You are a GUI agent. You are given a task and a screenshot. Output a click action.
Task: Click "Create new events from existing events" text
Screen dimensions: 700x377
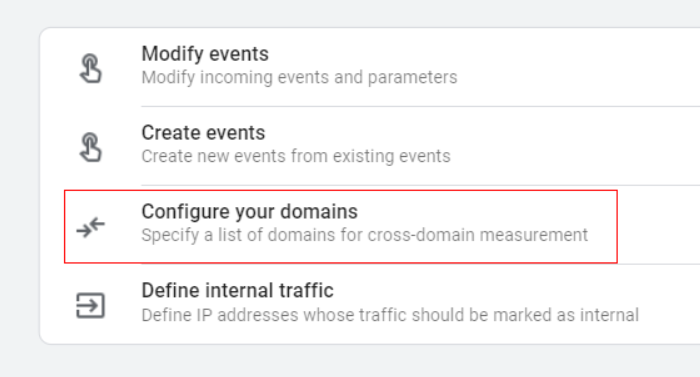click(x=296, y=156)
